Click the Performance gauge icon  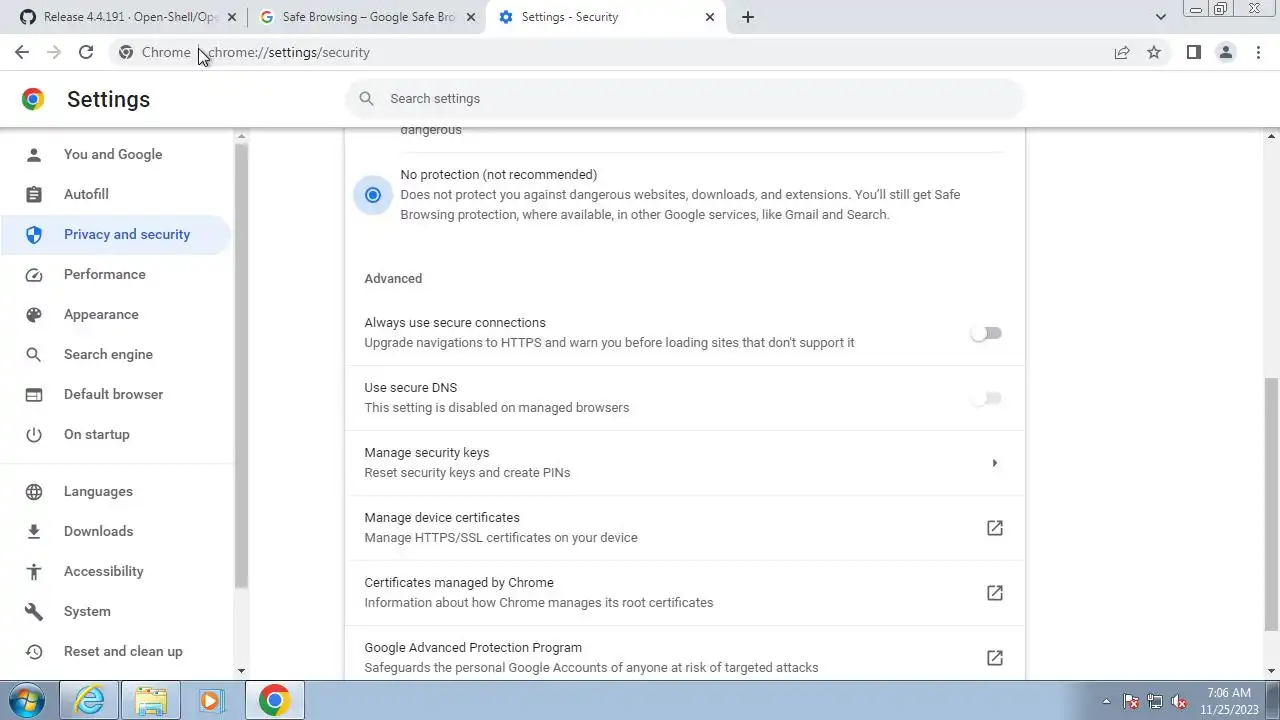click(x=34, y=274)
